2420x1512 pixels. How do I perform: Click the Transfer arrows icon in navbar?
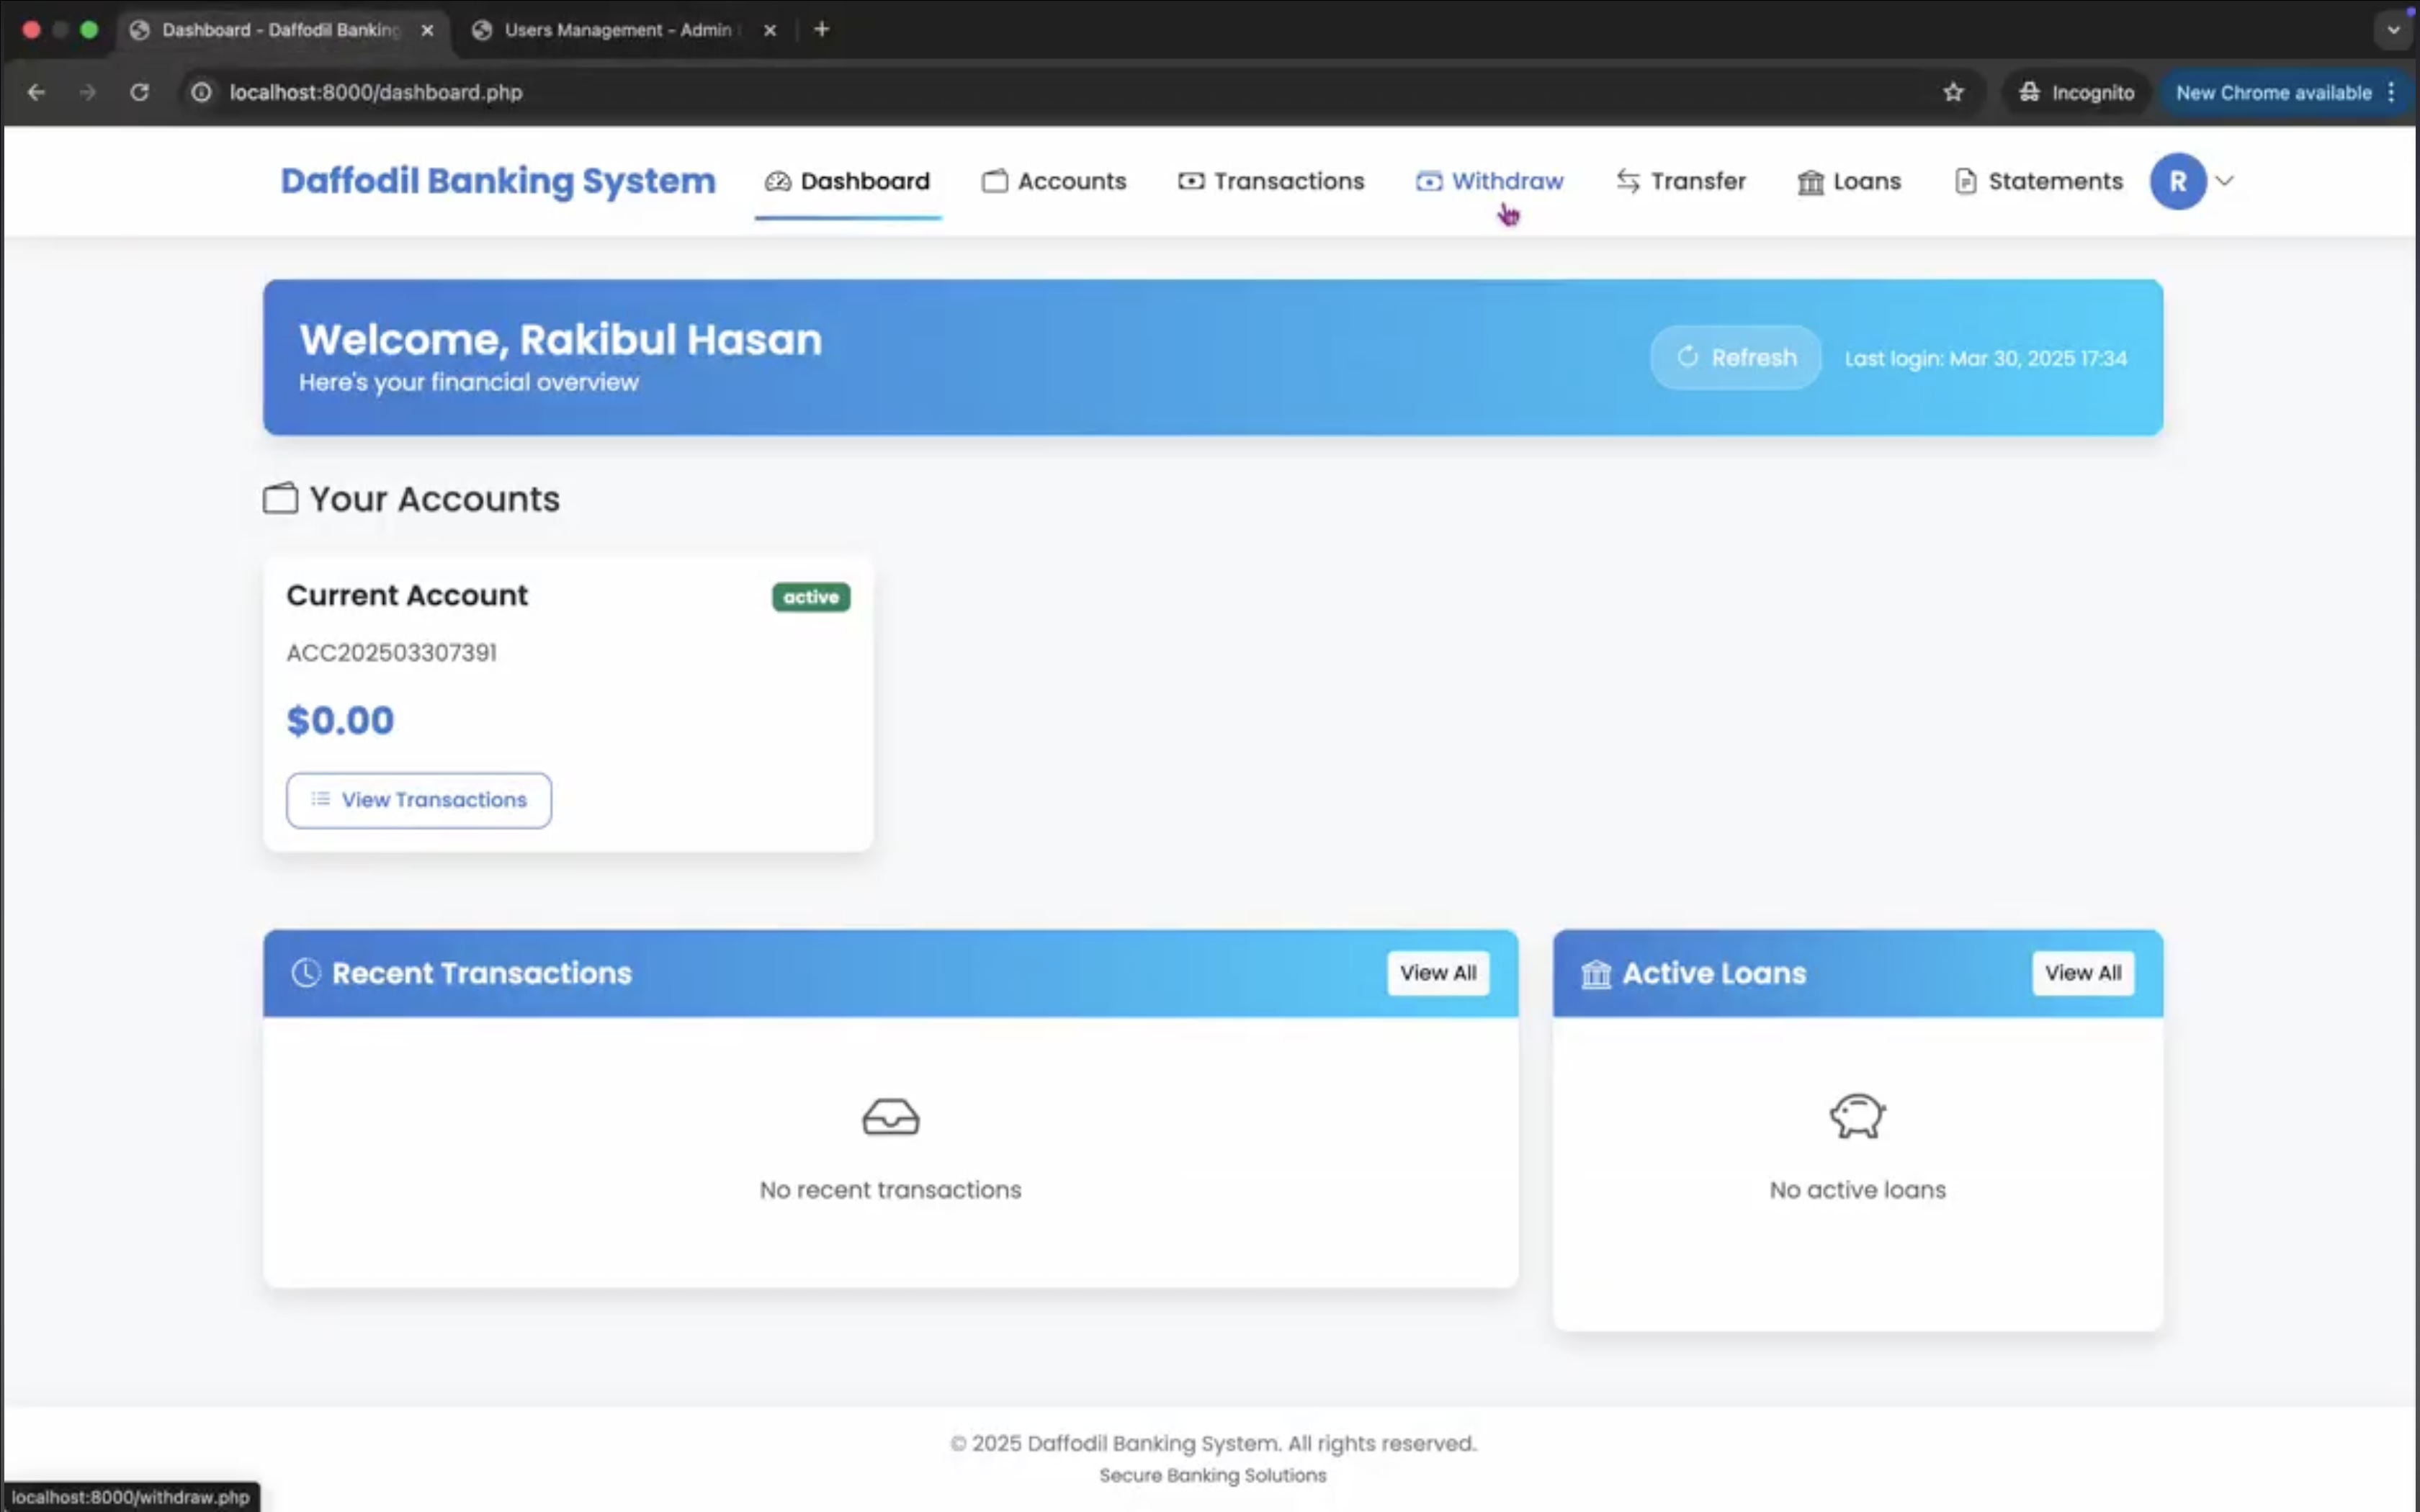1627,181
